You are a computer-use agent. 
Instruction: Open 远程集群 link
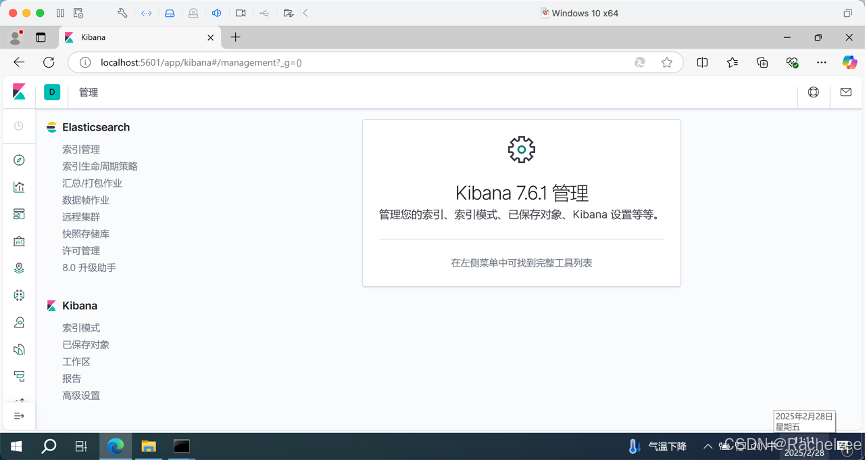(81, 217)
